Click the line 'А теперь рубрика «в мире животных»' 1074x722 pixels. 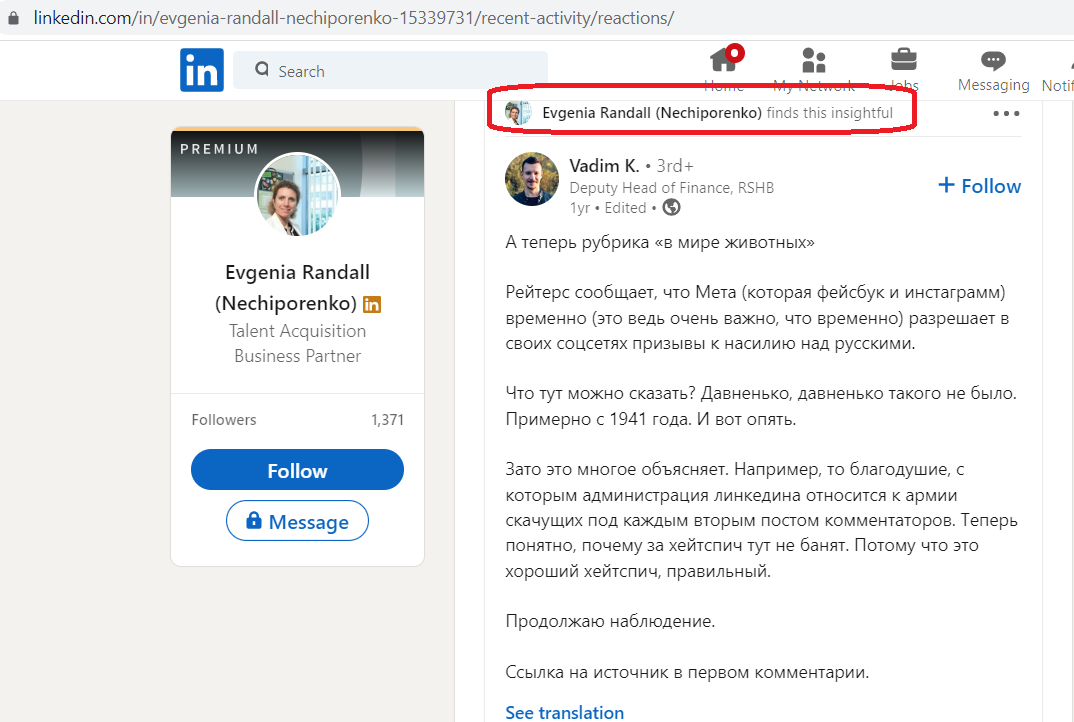pos(660,242)
